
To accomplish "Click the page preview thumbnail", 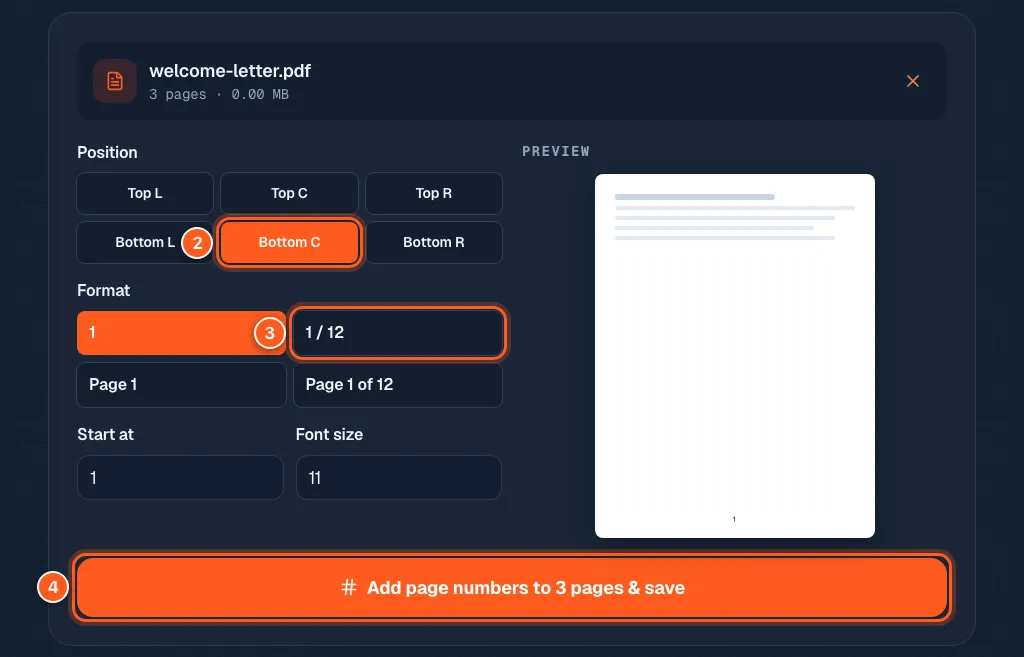I will pos(735,356).
